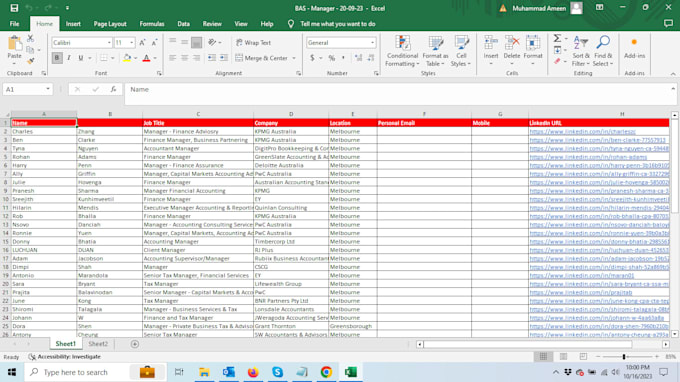This screenshot has height=382, width=680.
Task: Click the Borders icon
Action: tap(104, 58)
